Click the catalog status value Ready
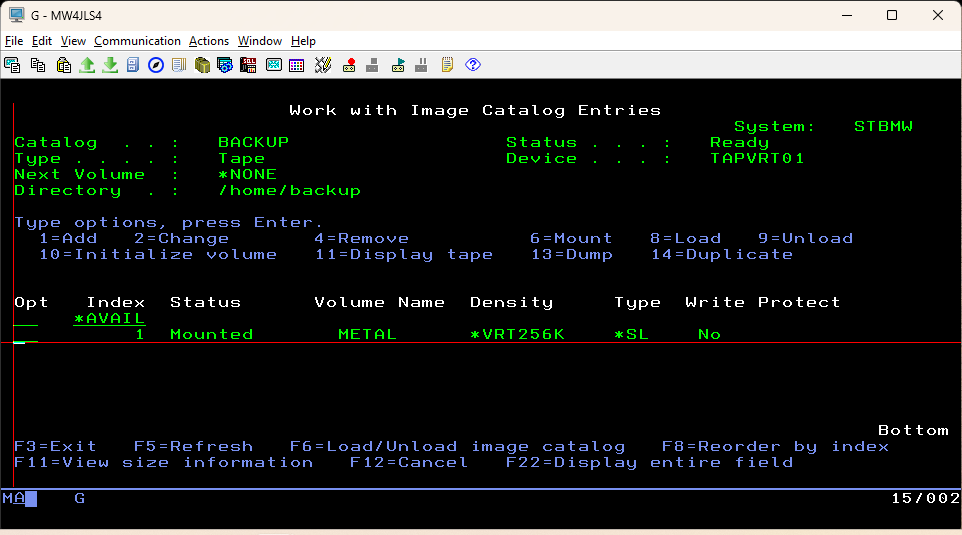Image resolution: width=962 pixels, height=535 pixels. coord(739,142)
